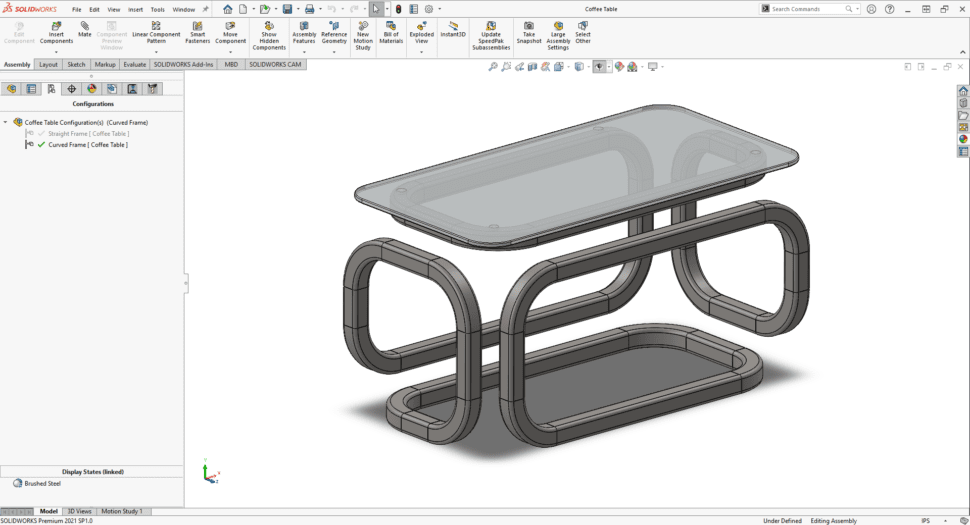970x525 pixels.
Task: Insert a Bill of Materials
Action: [x=391, y=32]
